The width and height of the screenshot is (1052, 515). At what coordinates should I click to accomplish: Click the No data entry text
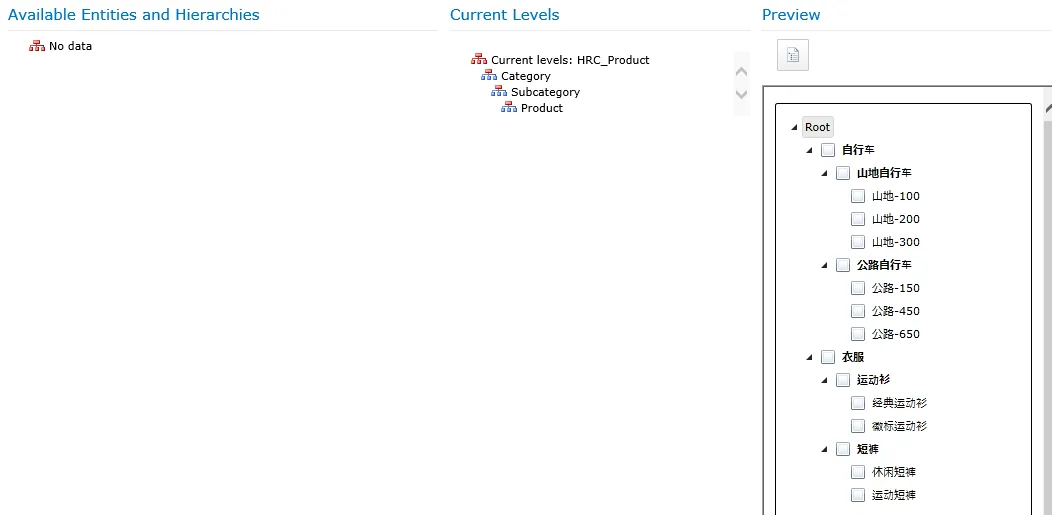[70, 46]
